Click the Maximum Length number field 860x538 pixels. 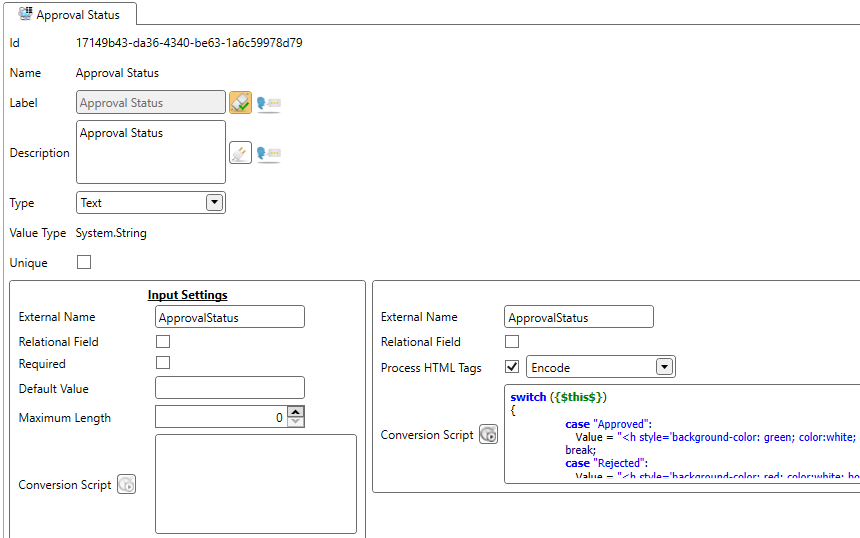pyautogui.click(x=222, y=417)
